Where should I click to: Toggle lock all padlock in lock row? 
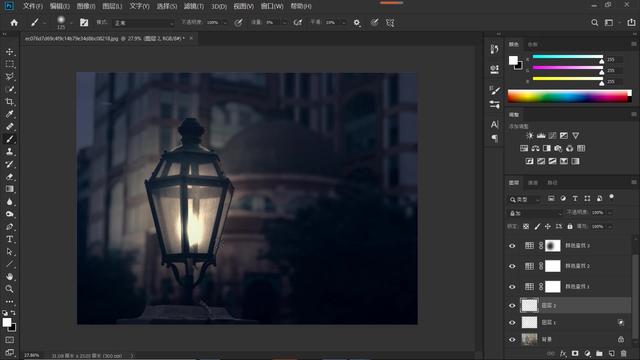pyautogui.click(x=570, y=226)
